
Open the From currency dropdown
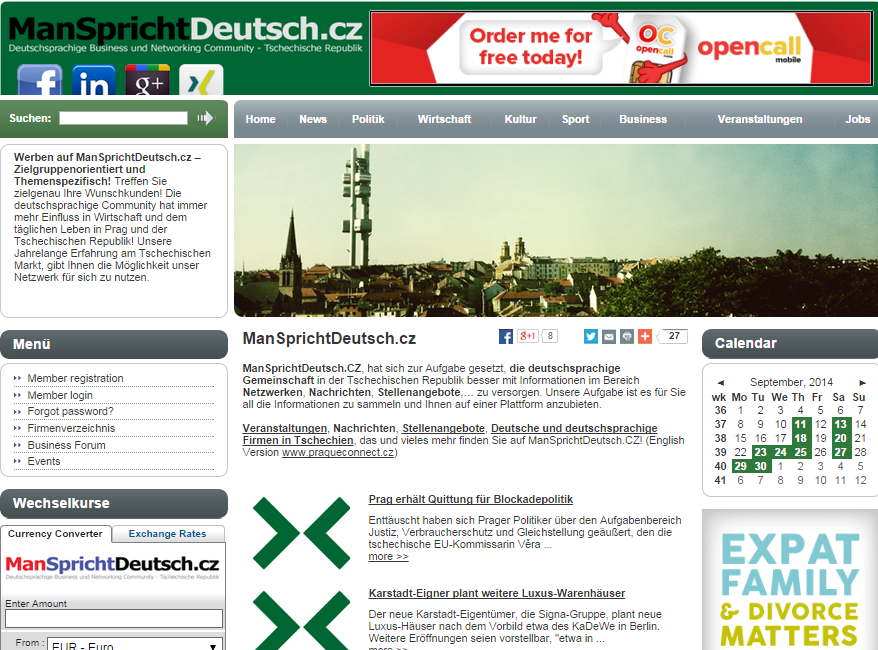coord(135,645)
